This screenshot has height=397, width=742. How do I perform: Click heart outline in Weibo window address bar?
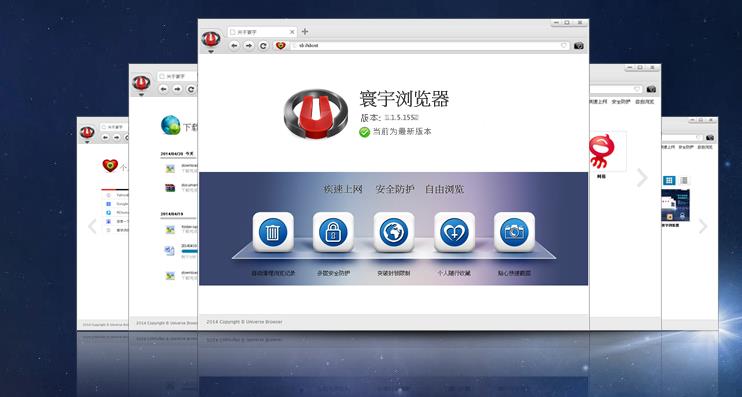click(637, 89)
